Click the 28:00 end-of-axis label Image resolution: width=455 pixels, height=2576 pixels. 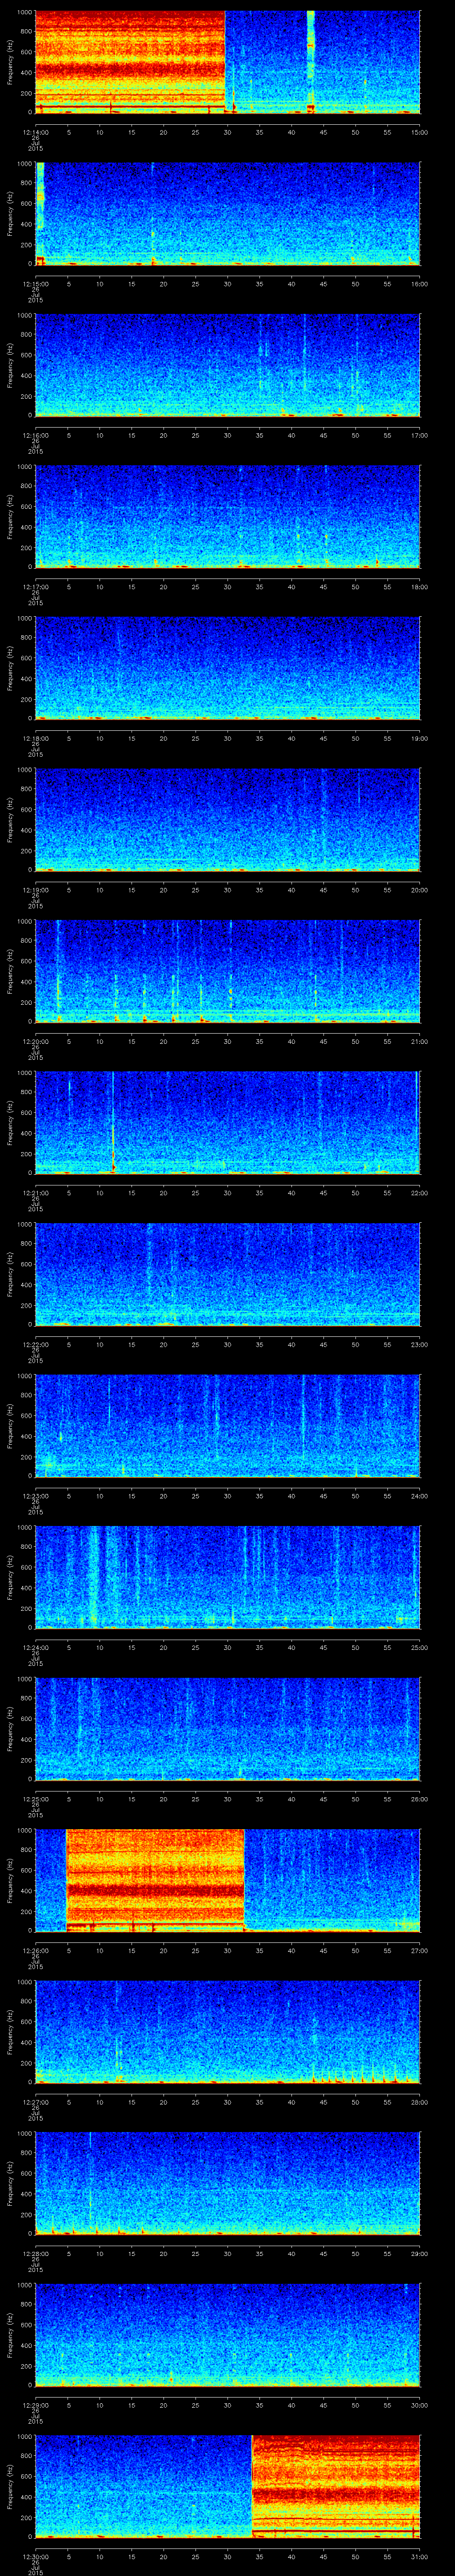coord(420,2102)
